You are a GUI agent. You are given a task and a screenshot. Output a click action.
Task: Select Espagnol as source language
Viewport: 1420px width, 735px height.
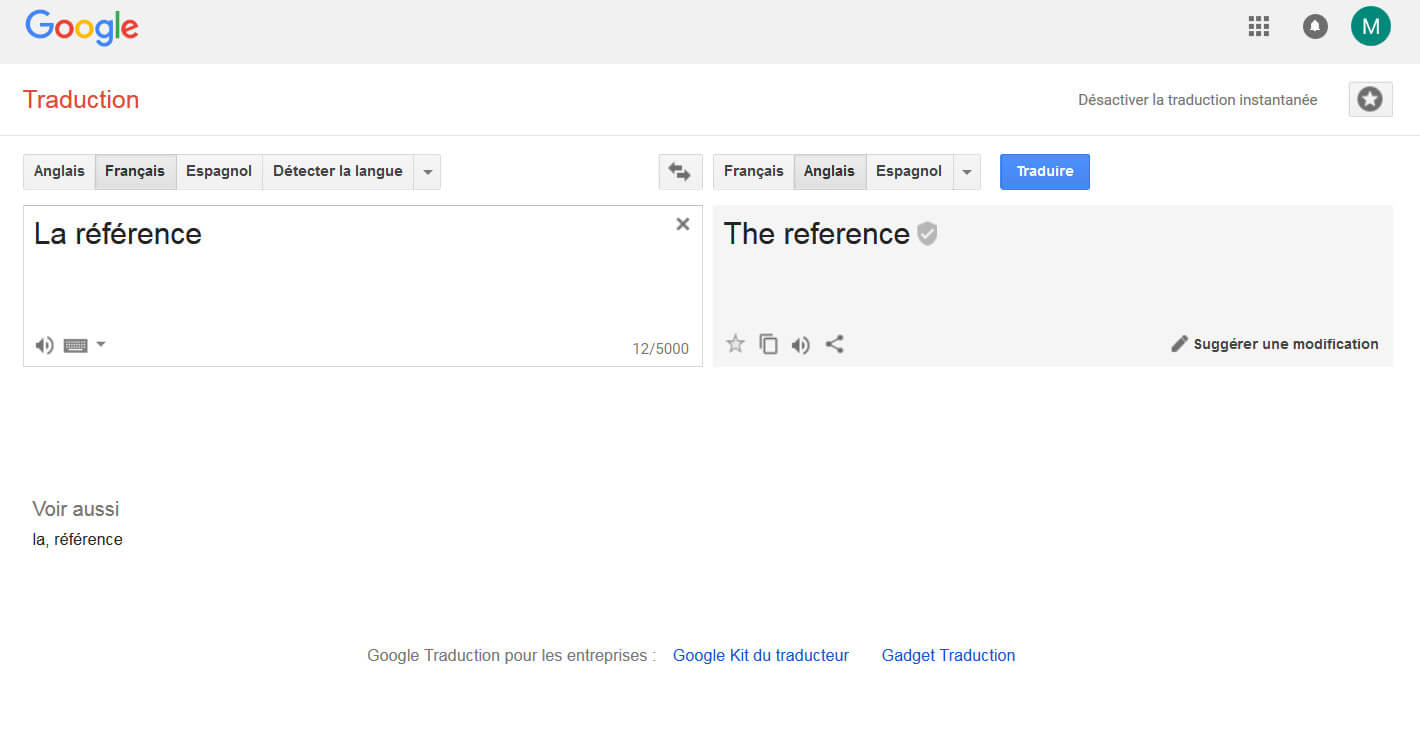219,172
